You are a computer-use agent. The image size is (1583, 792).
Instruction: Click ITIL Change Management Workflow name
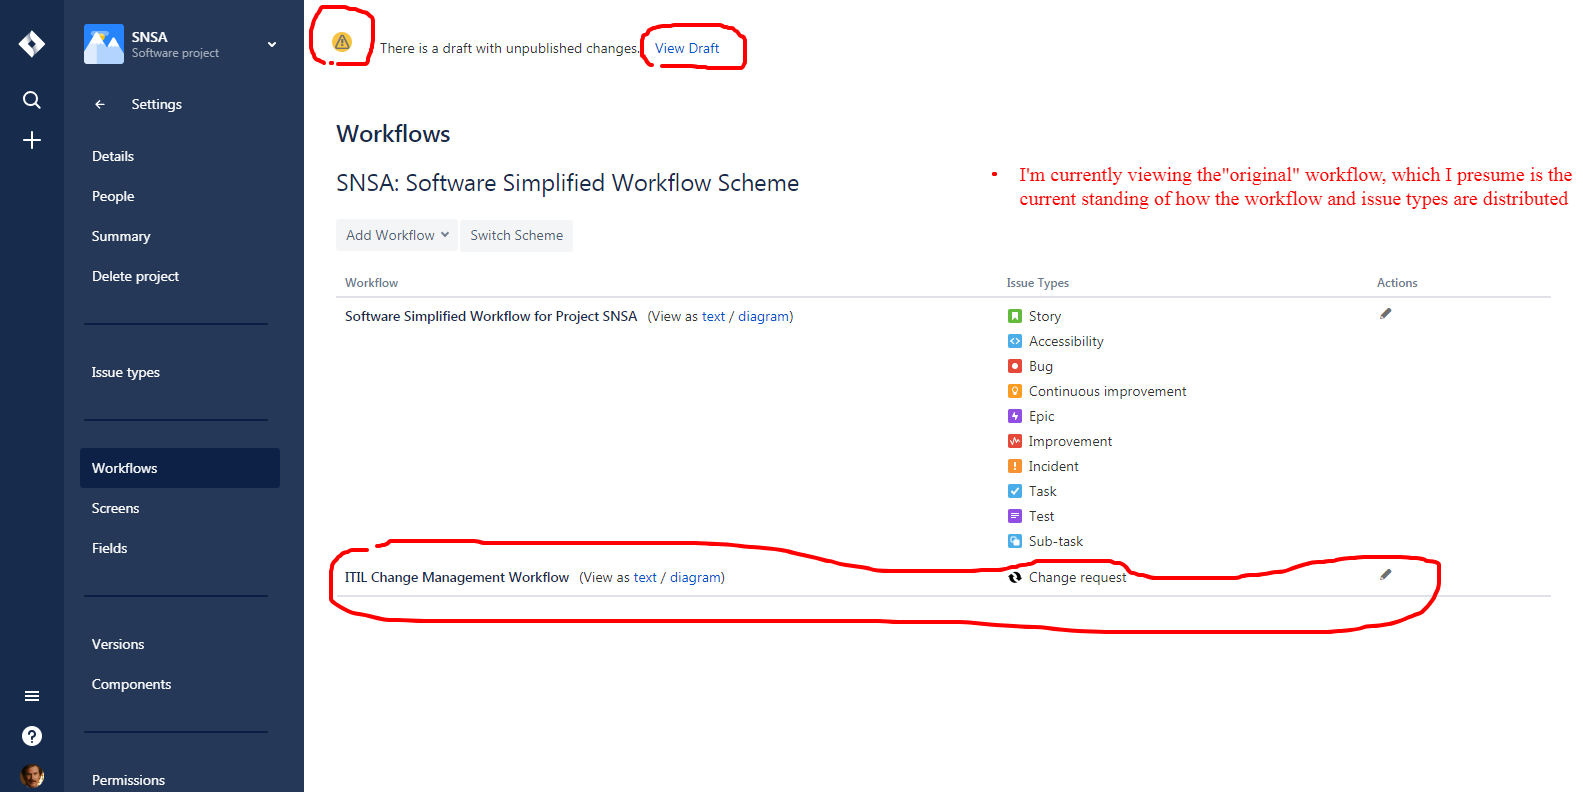point(457,577)
